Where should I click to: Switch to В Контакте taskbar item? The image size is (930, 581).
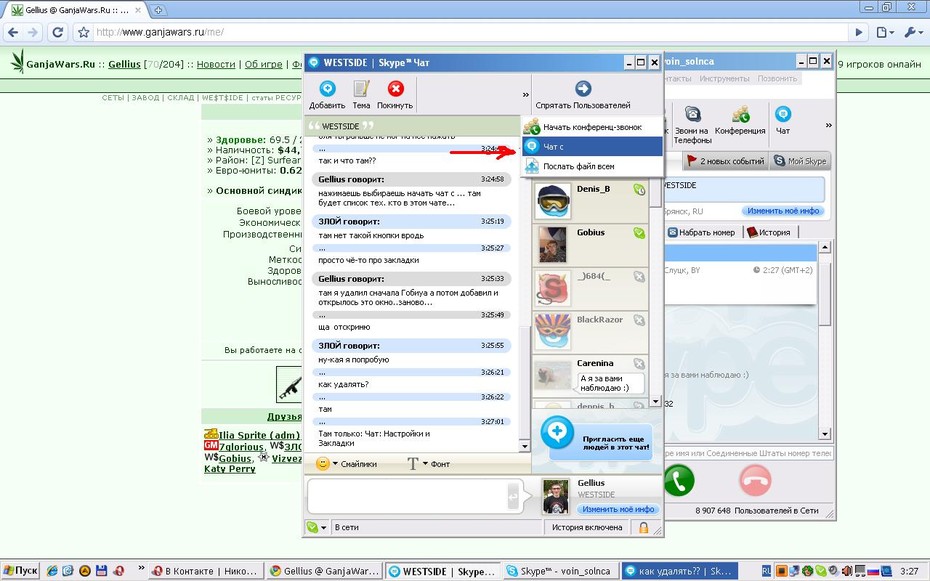(x=205, y=571)
